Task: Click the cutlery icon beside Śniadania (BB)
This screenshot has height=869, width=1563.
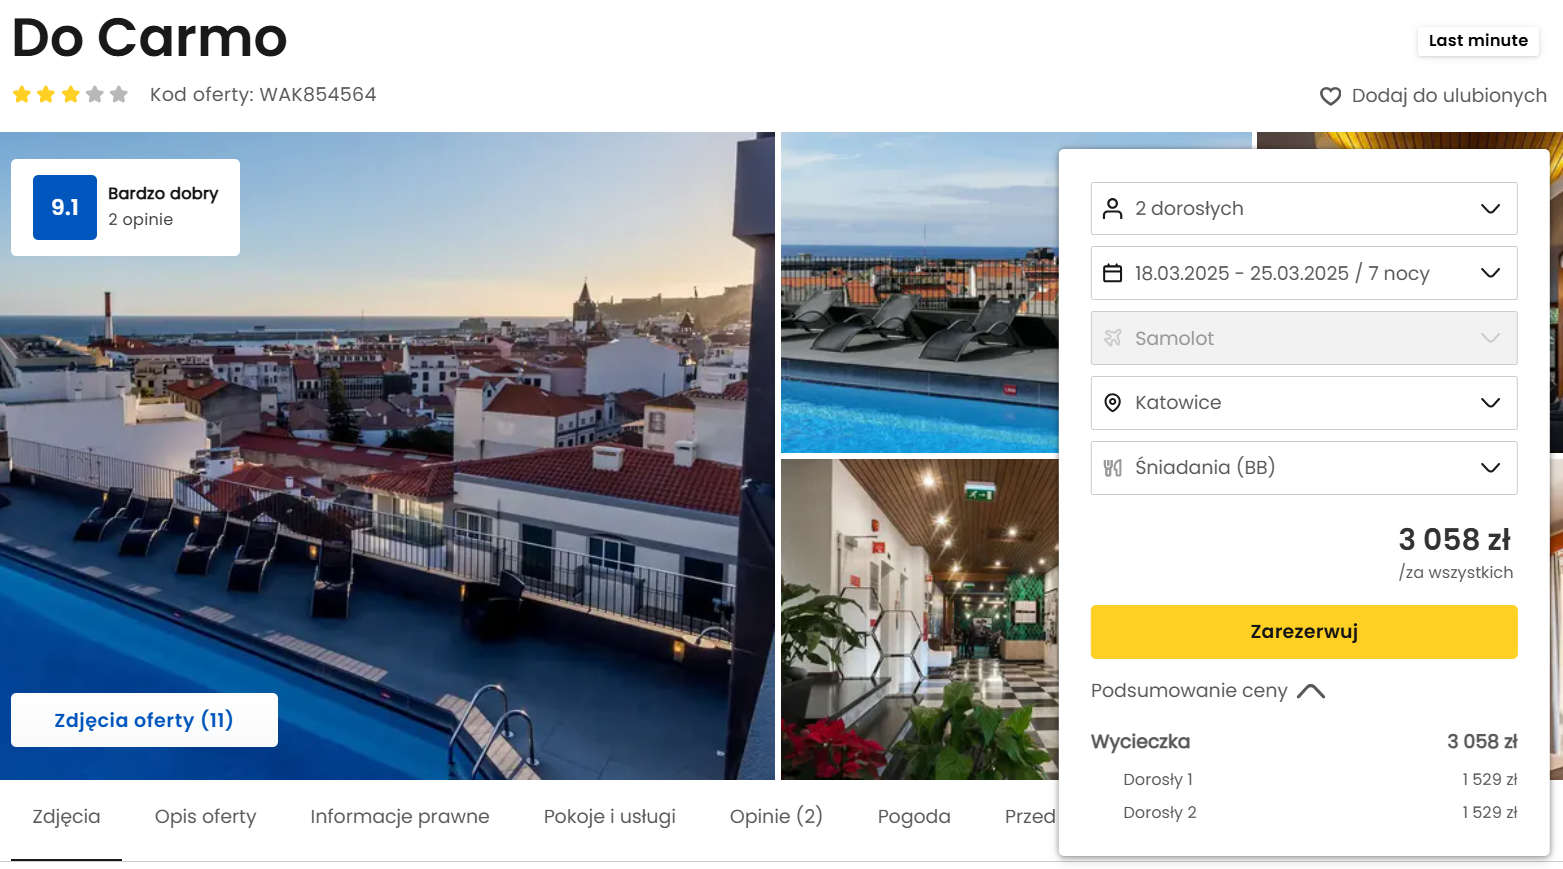Action: click(x=1112, y=467)
